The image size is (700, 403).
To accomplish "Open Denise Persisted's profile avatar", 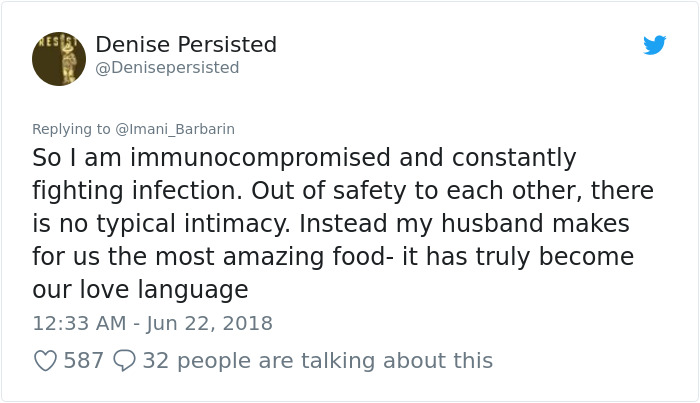I will [x=59, y=57].
